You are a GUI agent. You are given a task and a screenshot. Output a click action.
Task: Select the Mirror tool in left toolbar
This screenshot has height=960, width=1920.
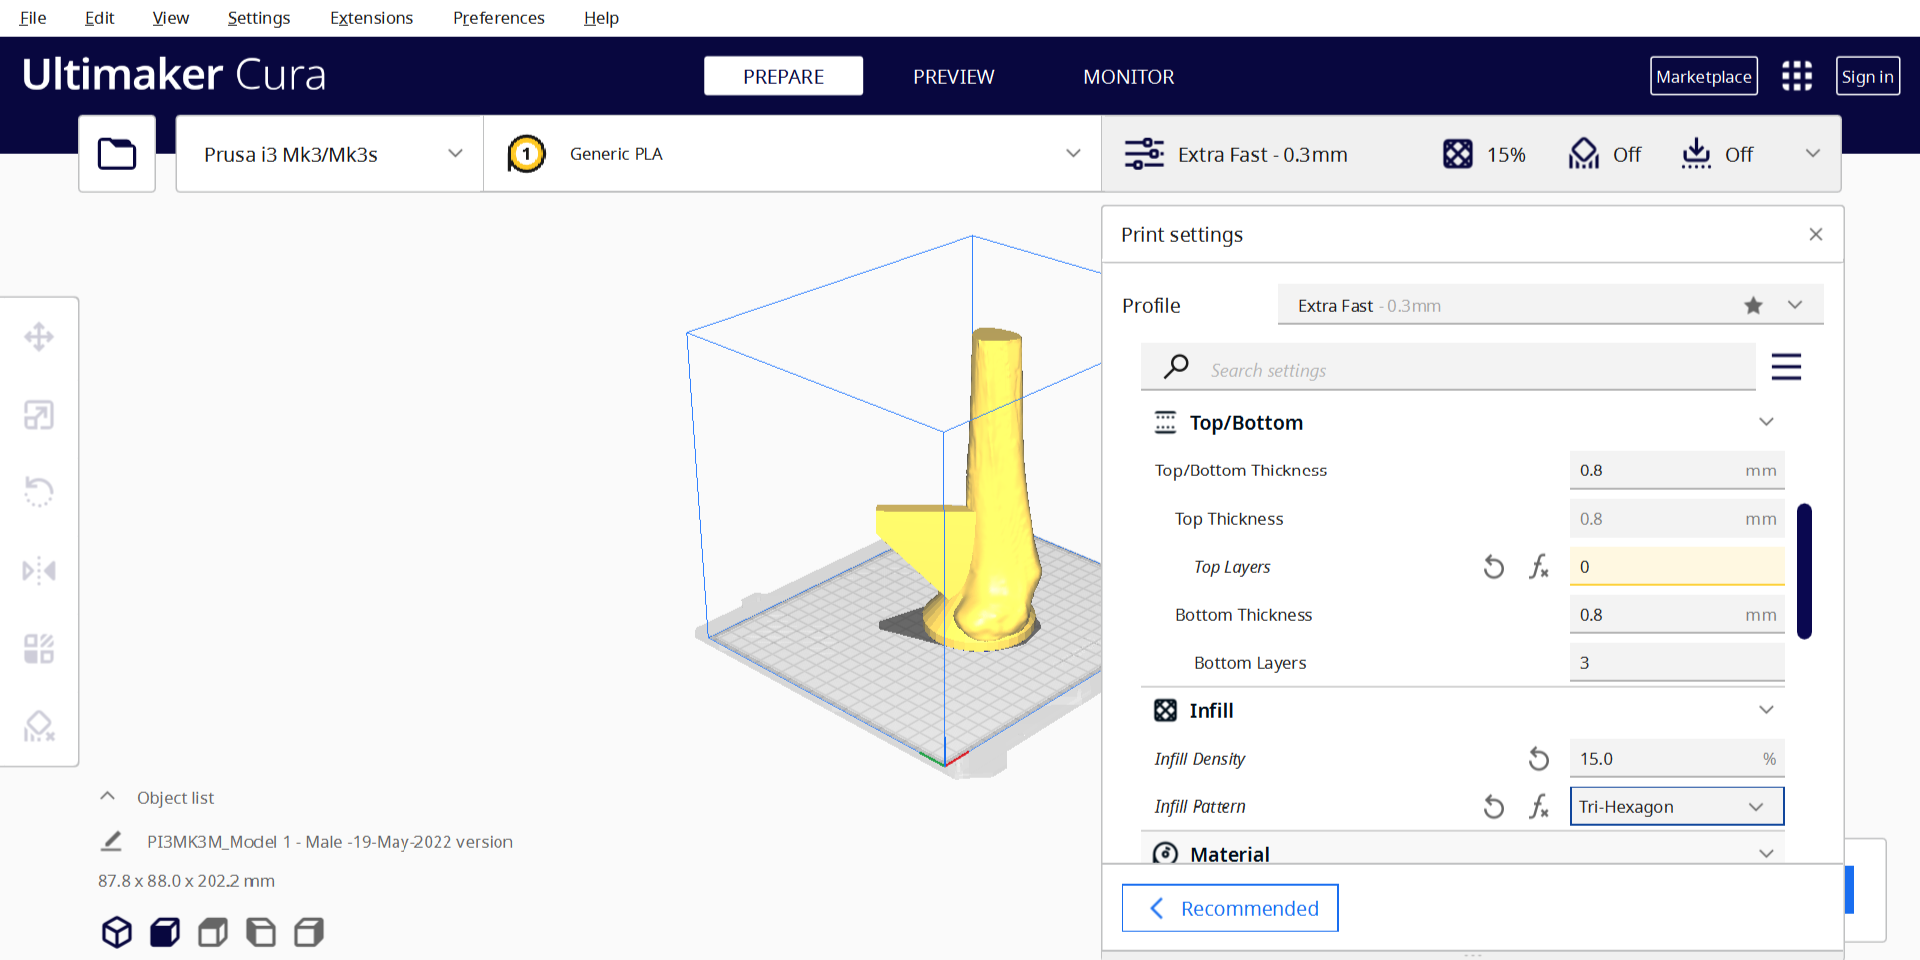pos(39,570)
